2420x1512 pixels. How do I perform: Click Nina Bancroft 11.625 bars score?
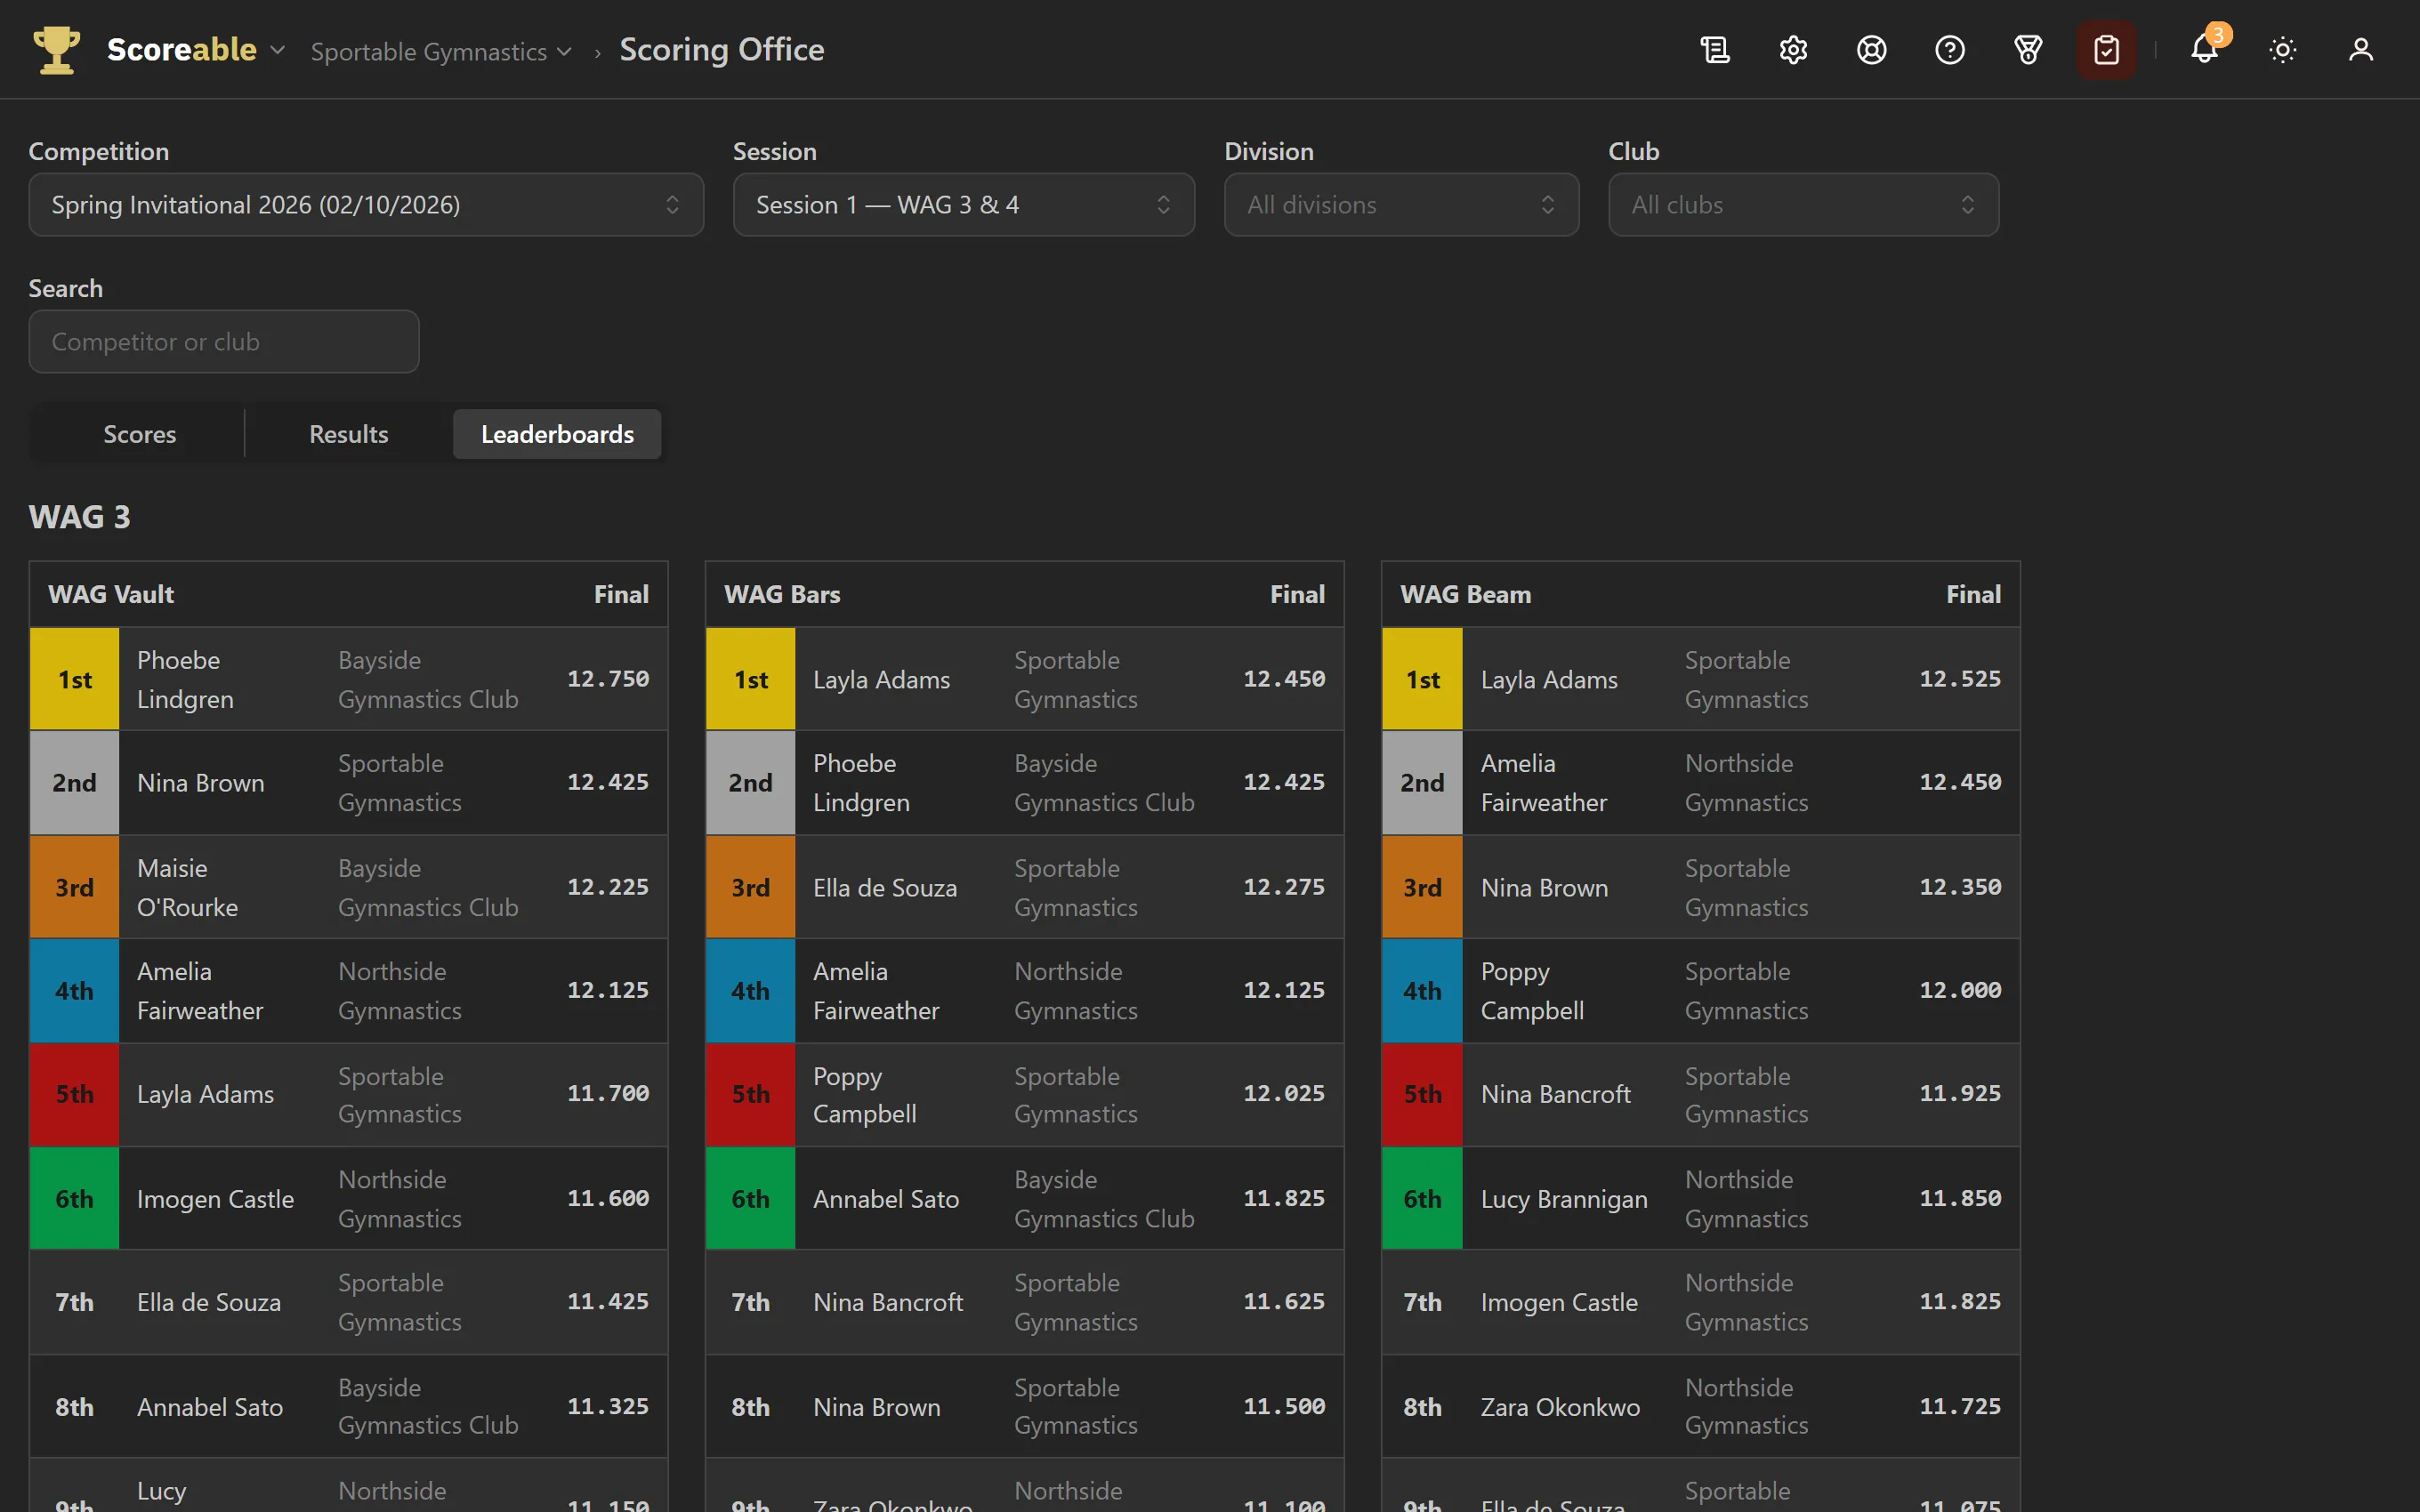1284,1301
